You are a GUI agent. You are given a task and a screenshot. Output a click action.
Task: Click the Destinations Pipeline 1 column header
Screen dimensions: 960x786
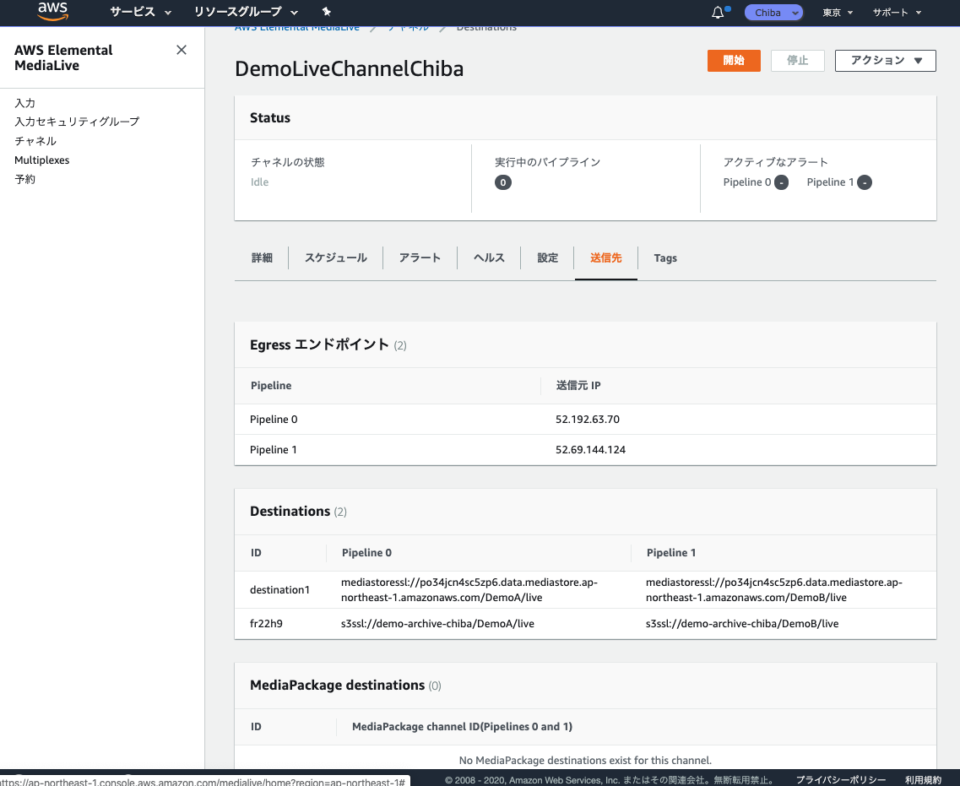point(671,553)
